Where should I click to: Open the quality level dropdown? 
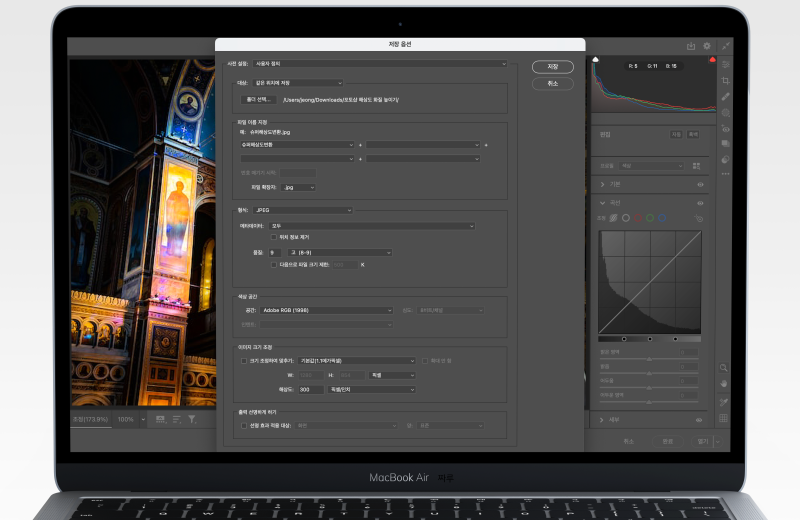click(x=340, y=253)
